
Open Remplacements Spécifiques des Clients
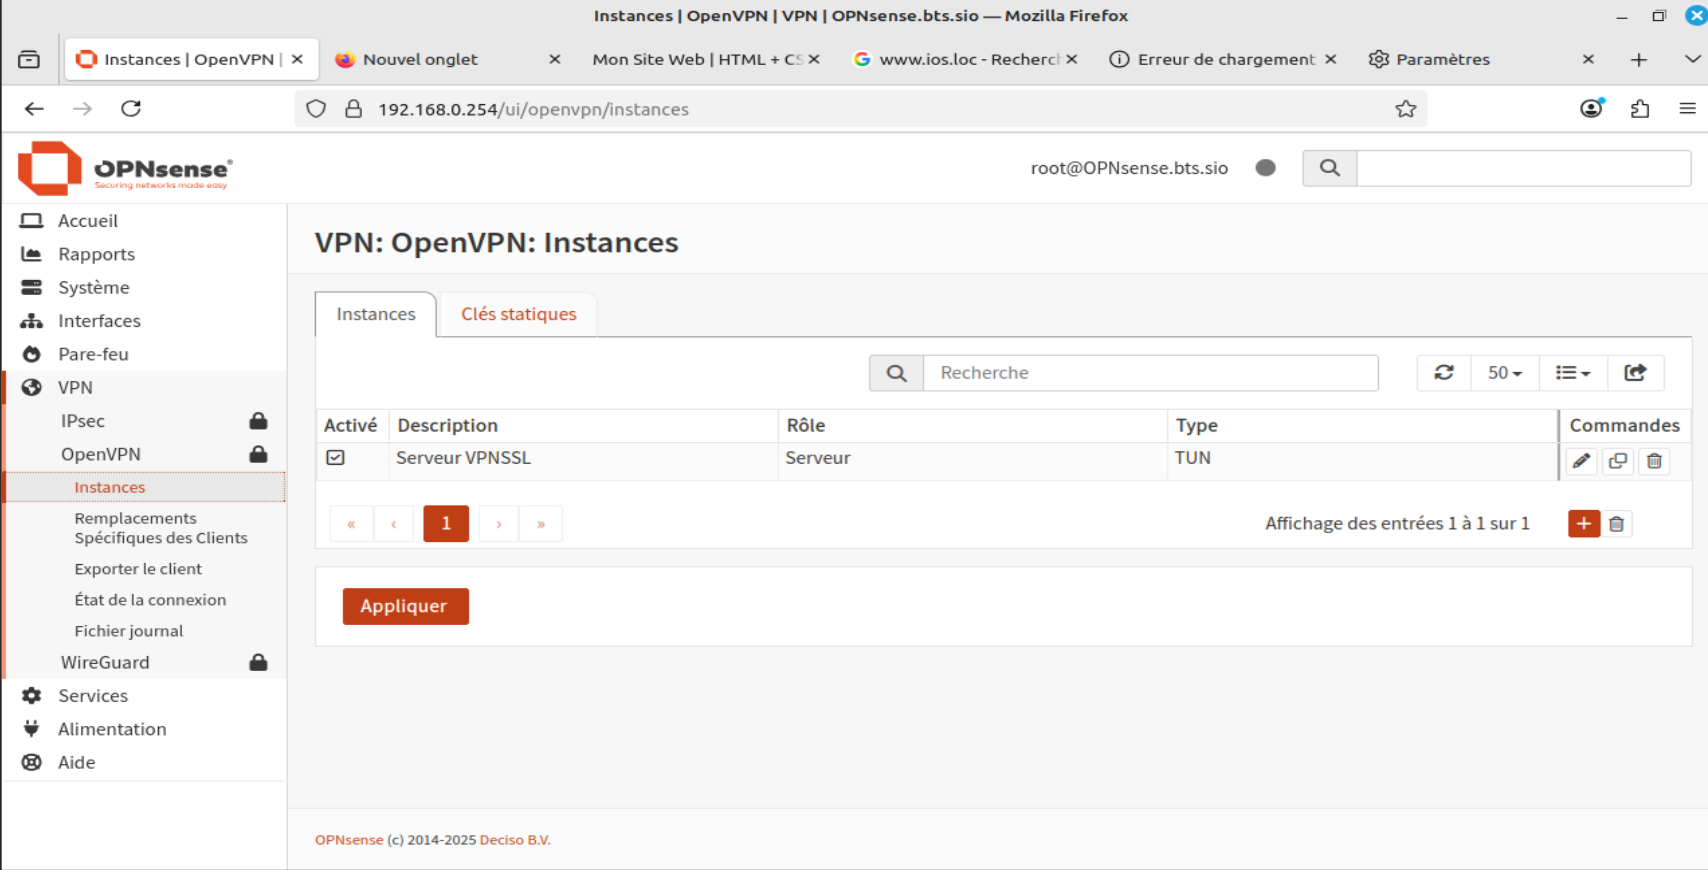coord(161,528)
